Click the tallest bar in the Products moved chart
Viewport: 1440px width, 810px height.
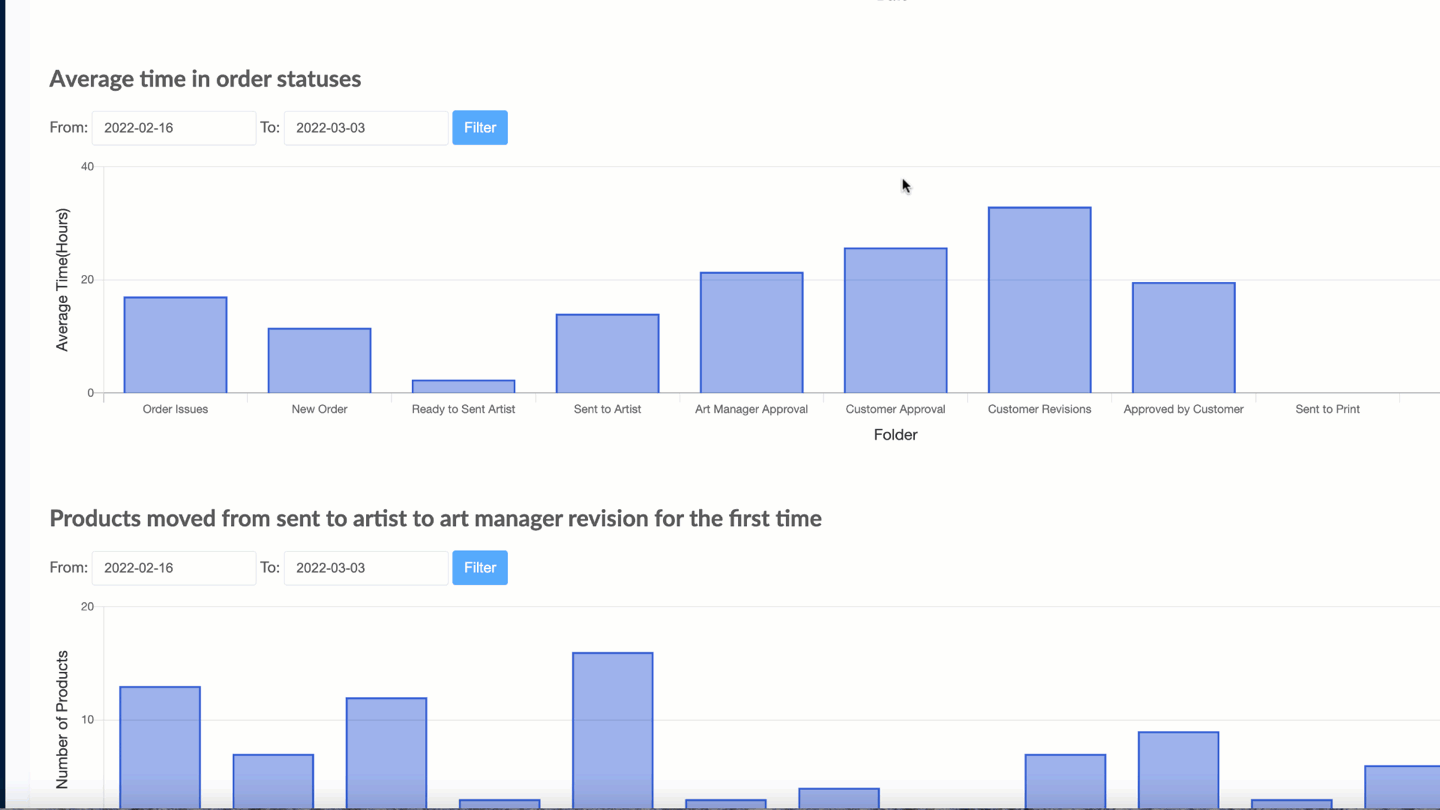pyautogui.click(x=613, y=730)
